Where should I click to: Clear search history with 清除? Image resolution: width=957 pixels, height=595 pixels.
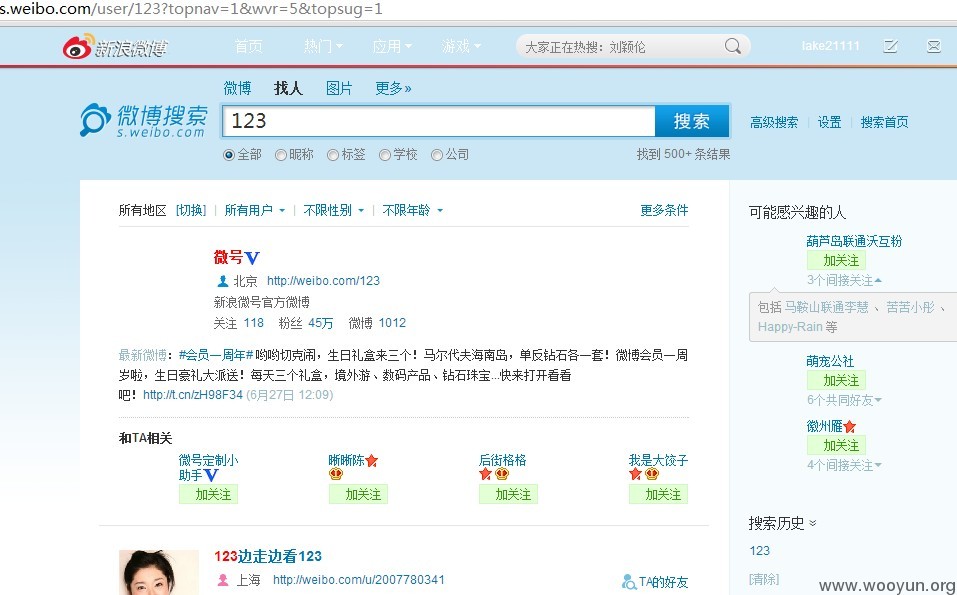tap(764, 579)
